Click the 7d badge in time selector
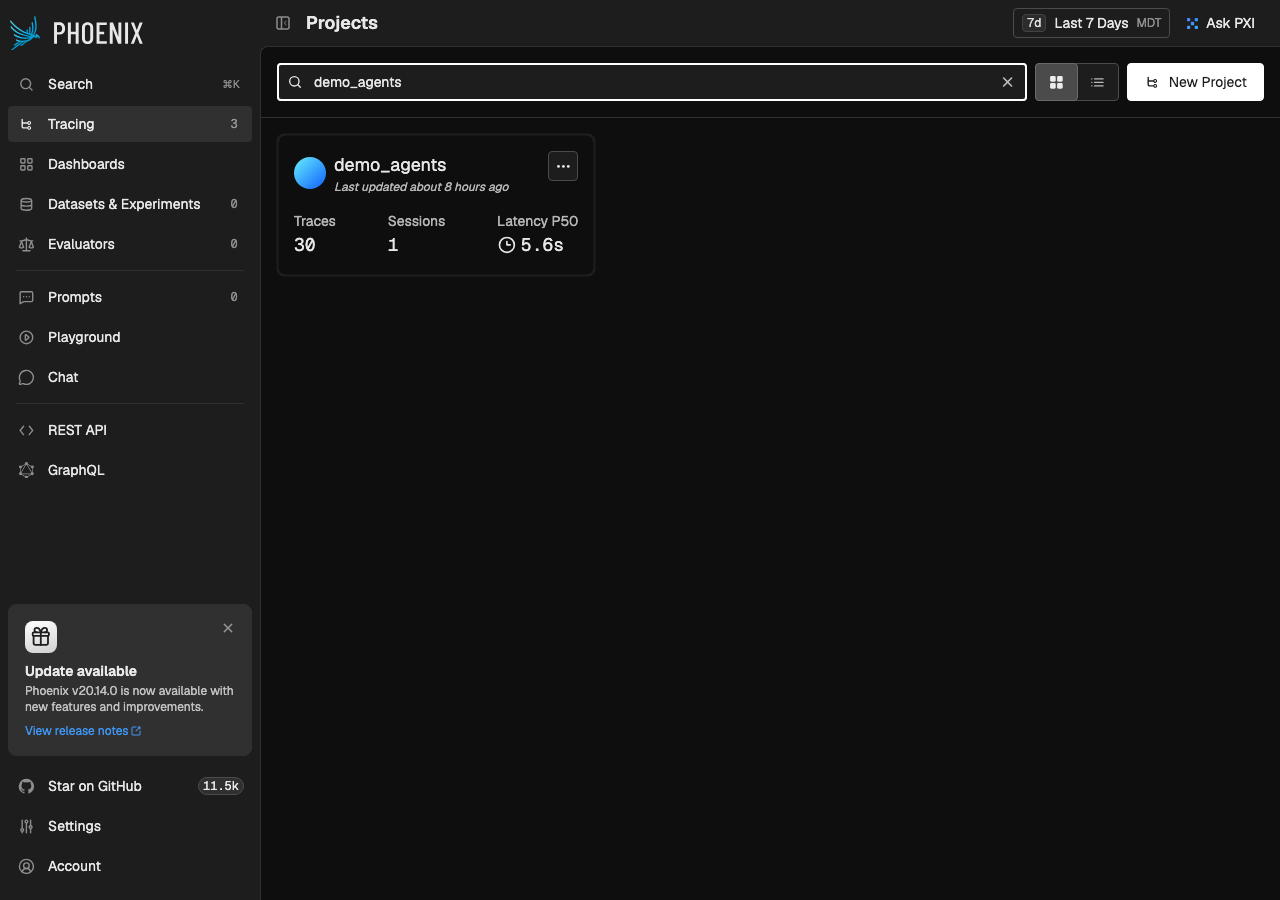The image size is (1280, 900). pos(1034,23)
